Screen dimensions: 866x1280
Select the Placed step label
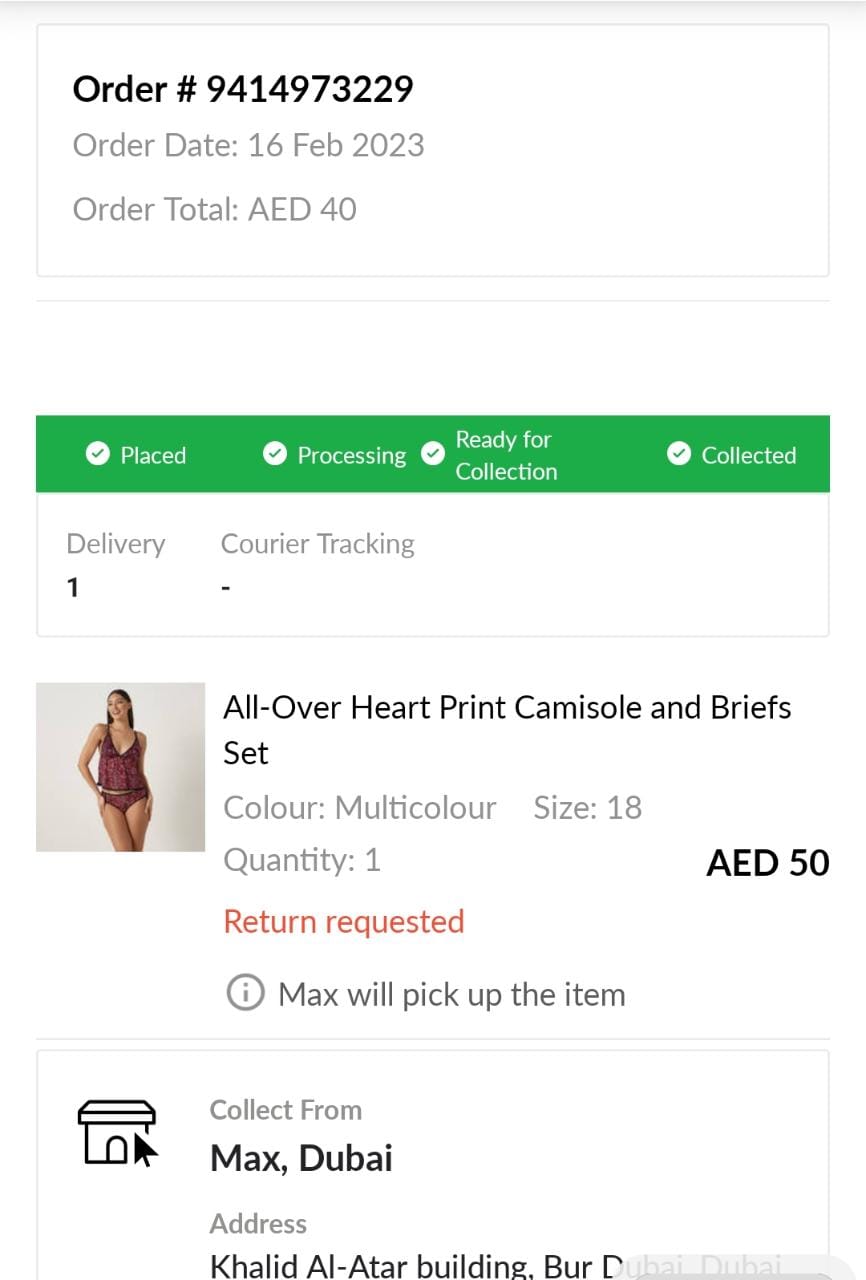(153, 456)
